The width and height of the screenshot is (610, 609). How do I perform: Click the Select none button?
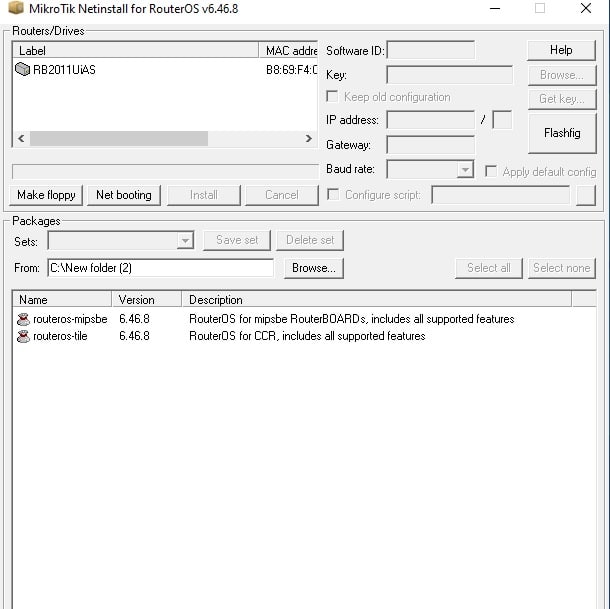pos(562,268)
